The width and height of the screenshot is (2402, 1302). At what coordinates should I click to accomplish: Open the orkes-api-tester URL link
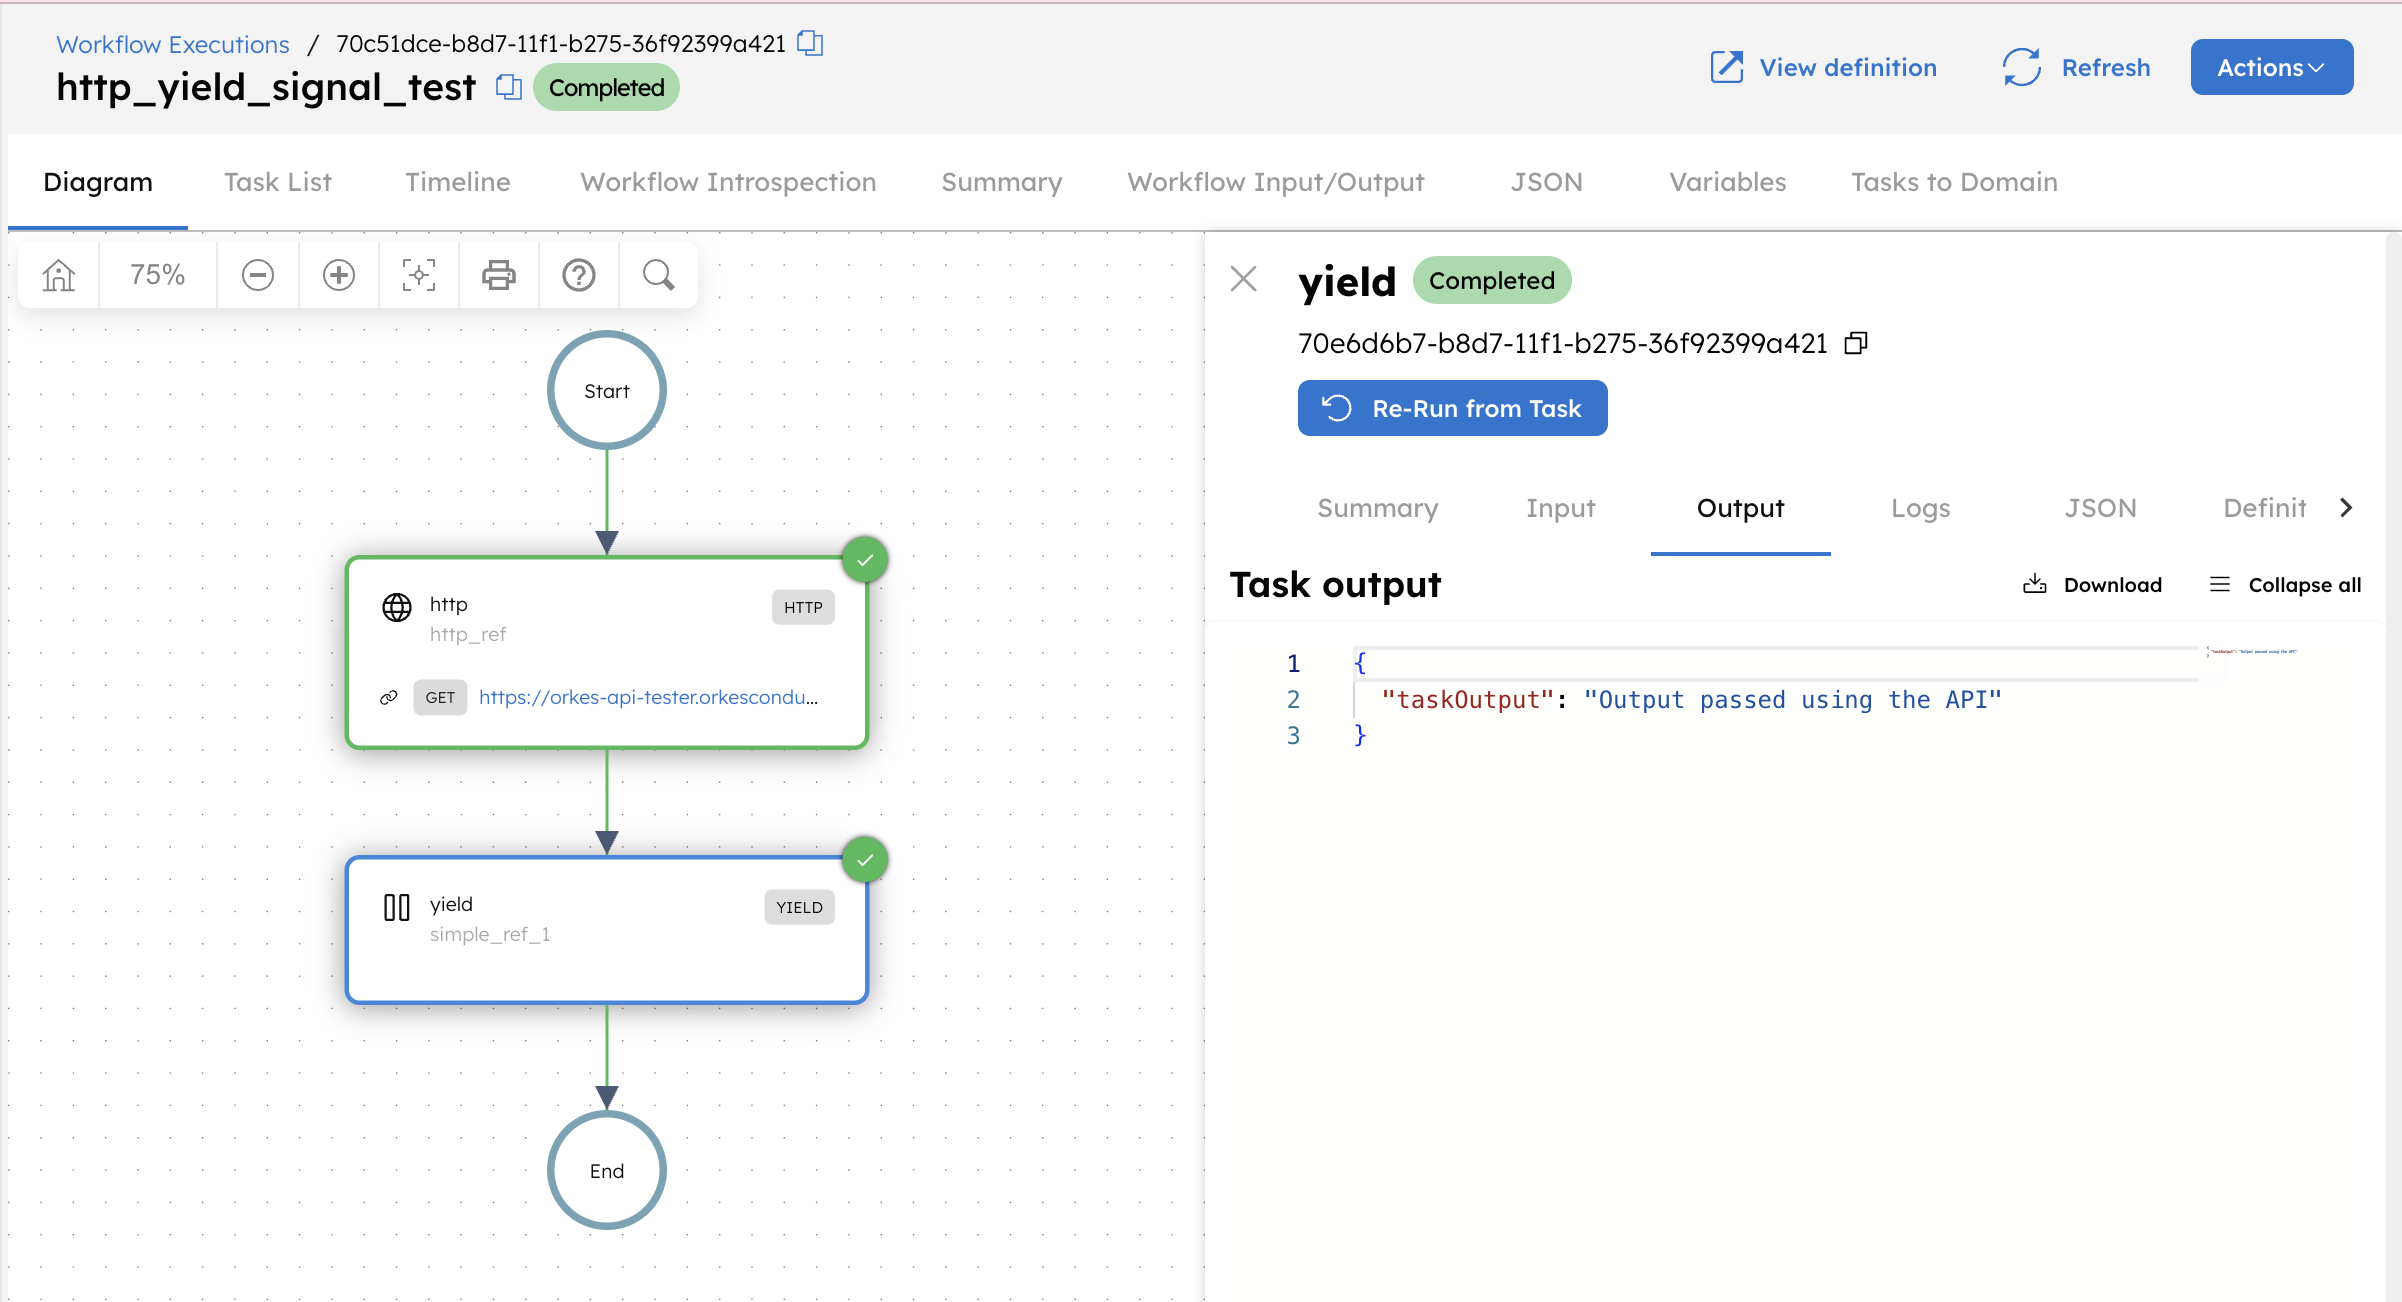(x=648, y=697)
